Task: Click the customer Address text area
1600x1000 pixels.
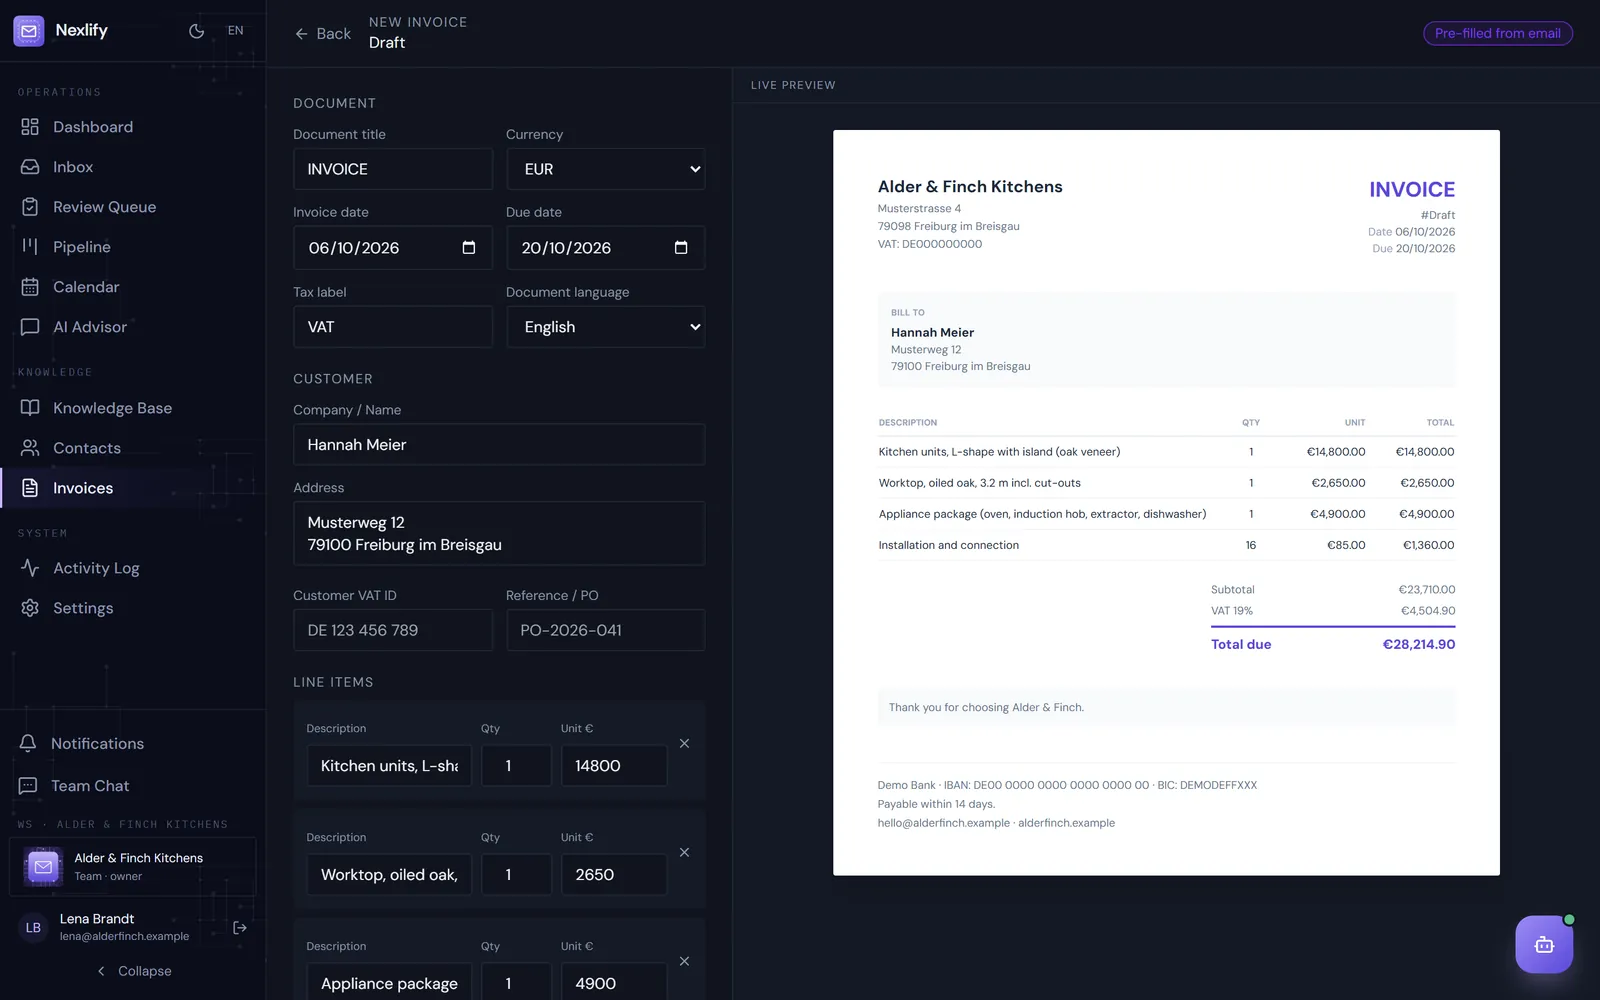Action: [x=499, y=534]
